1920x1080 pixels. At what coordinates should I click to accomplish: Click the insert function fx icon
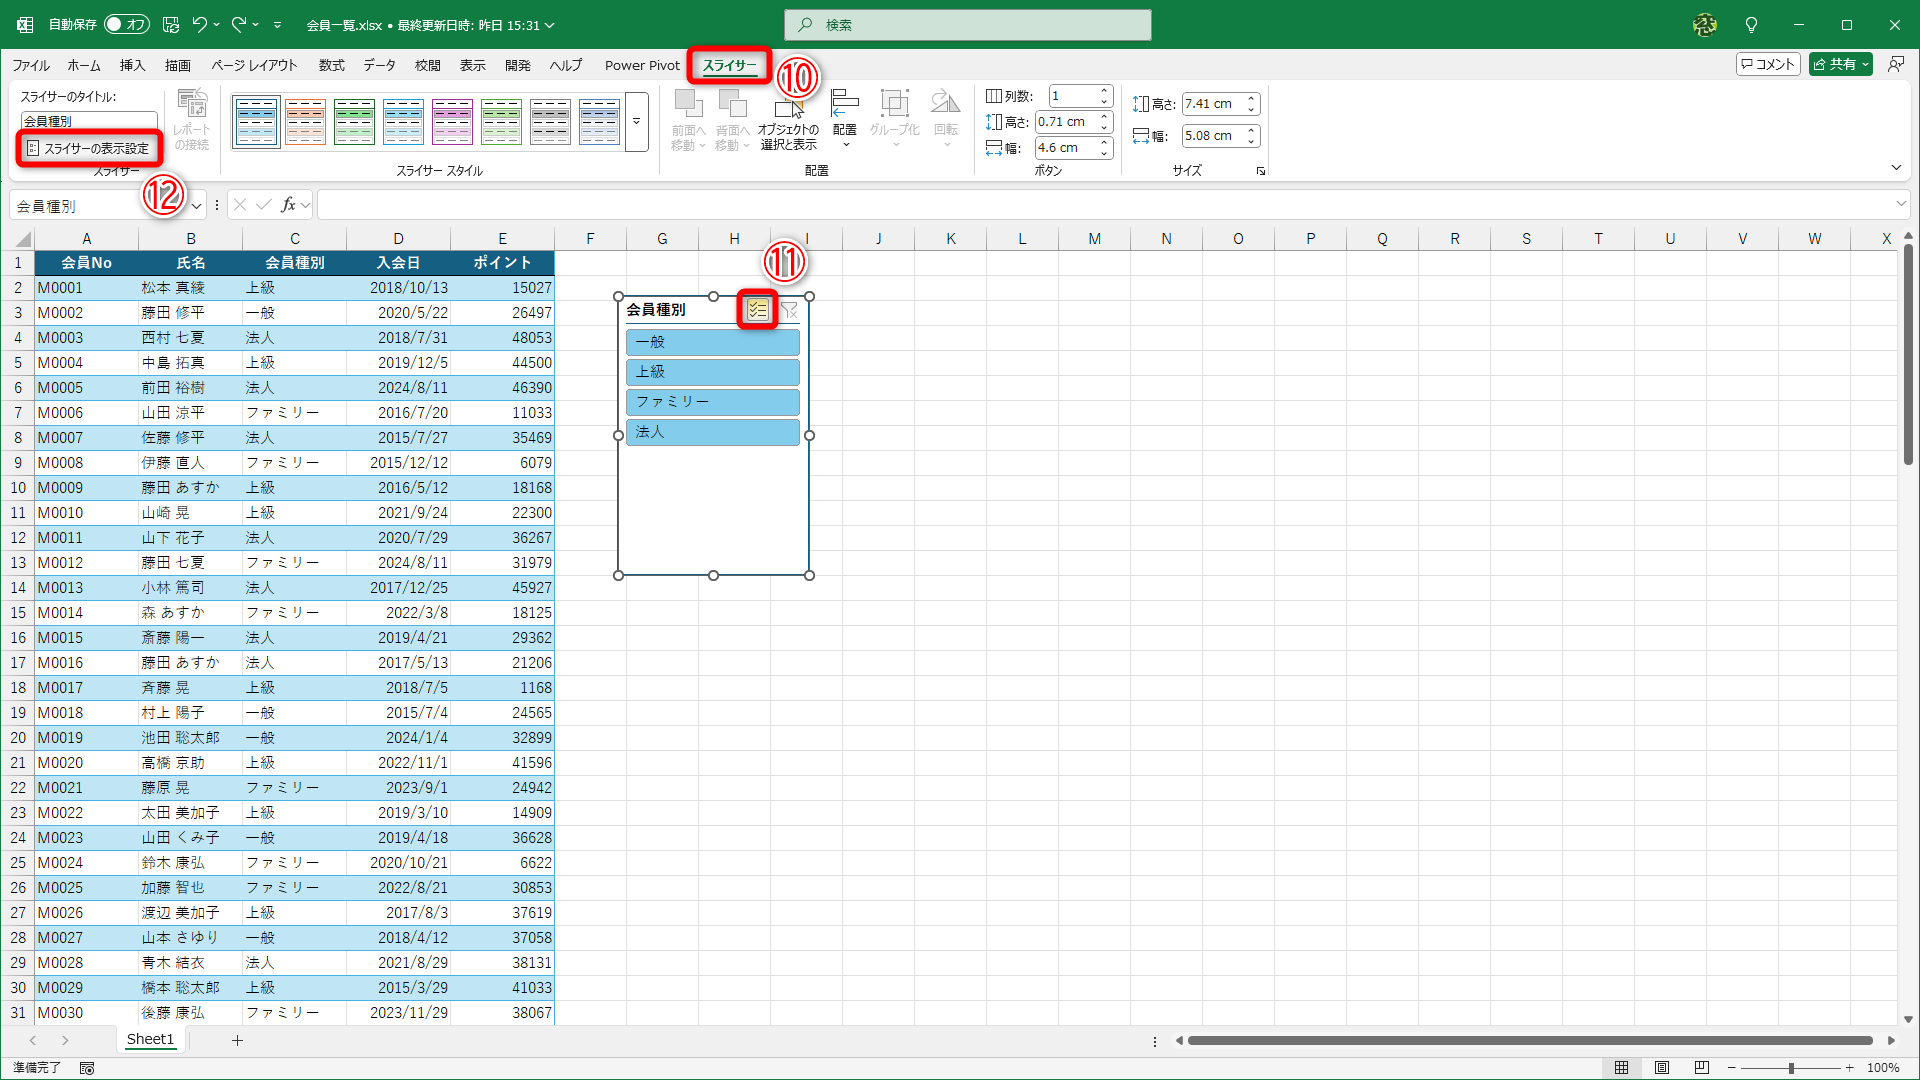pos(288,205)
